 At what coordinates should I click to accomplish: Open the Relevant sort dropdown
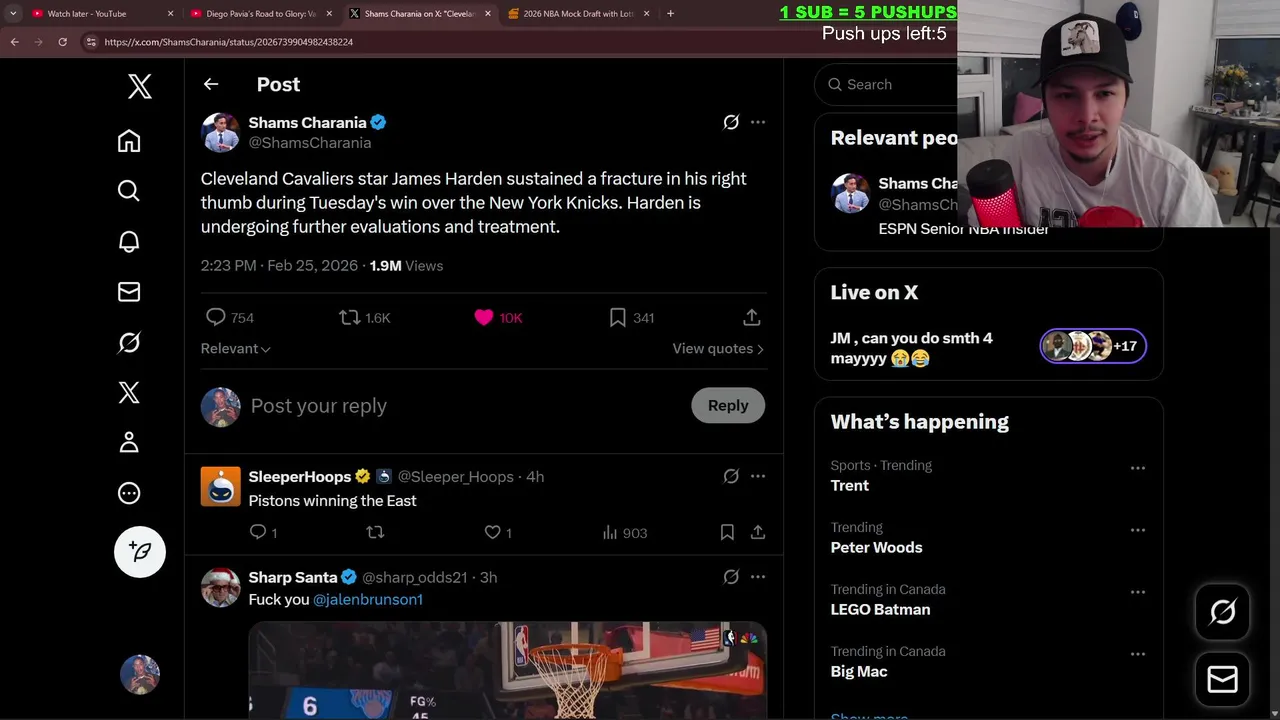click(x=236, y=348)
